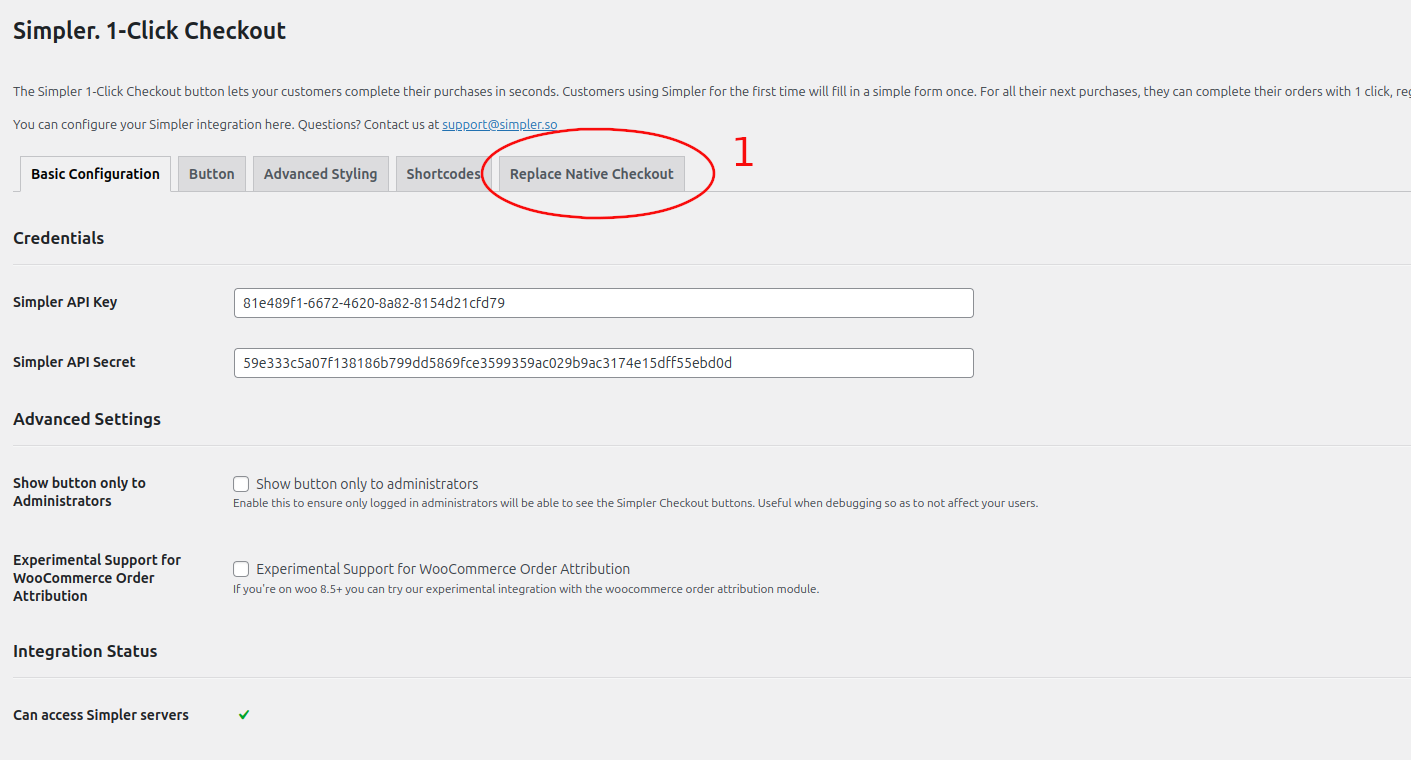The image size is (1411, 760).
Task: Click the Experimental Support row label on the left
Action: [97, 578]
